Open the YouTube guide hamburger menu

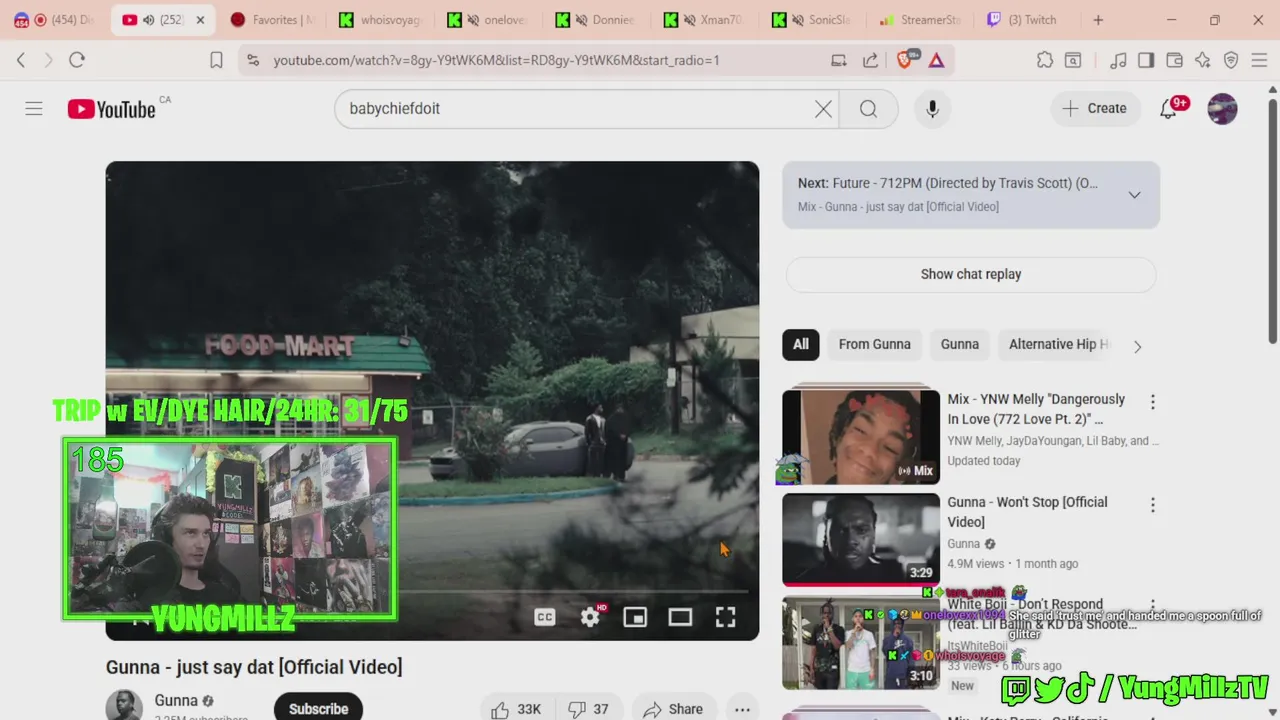tap(34, 108)
